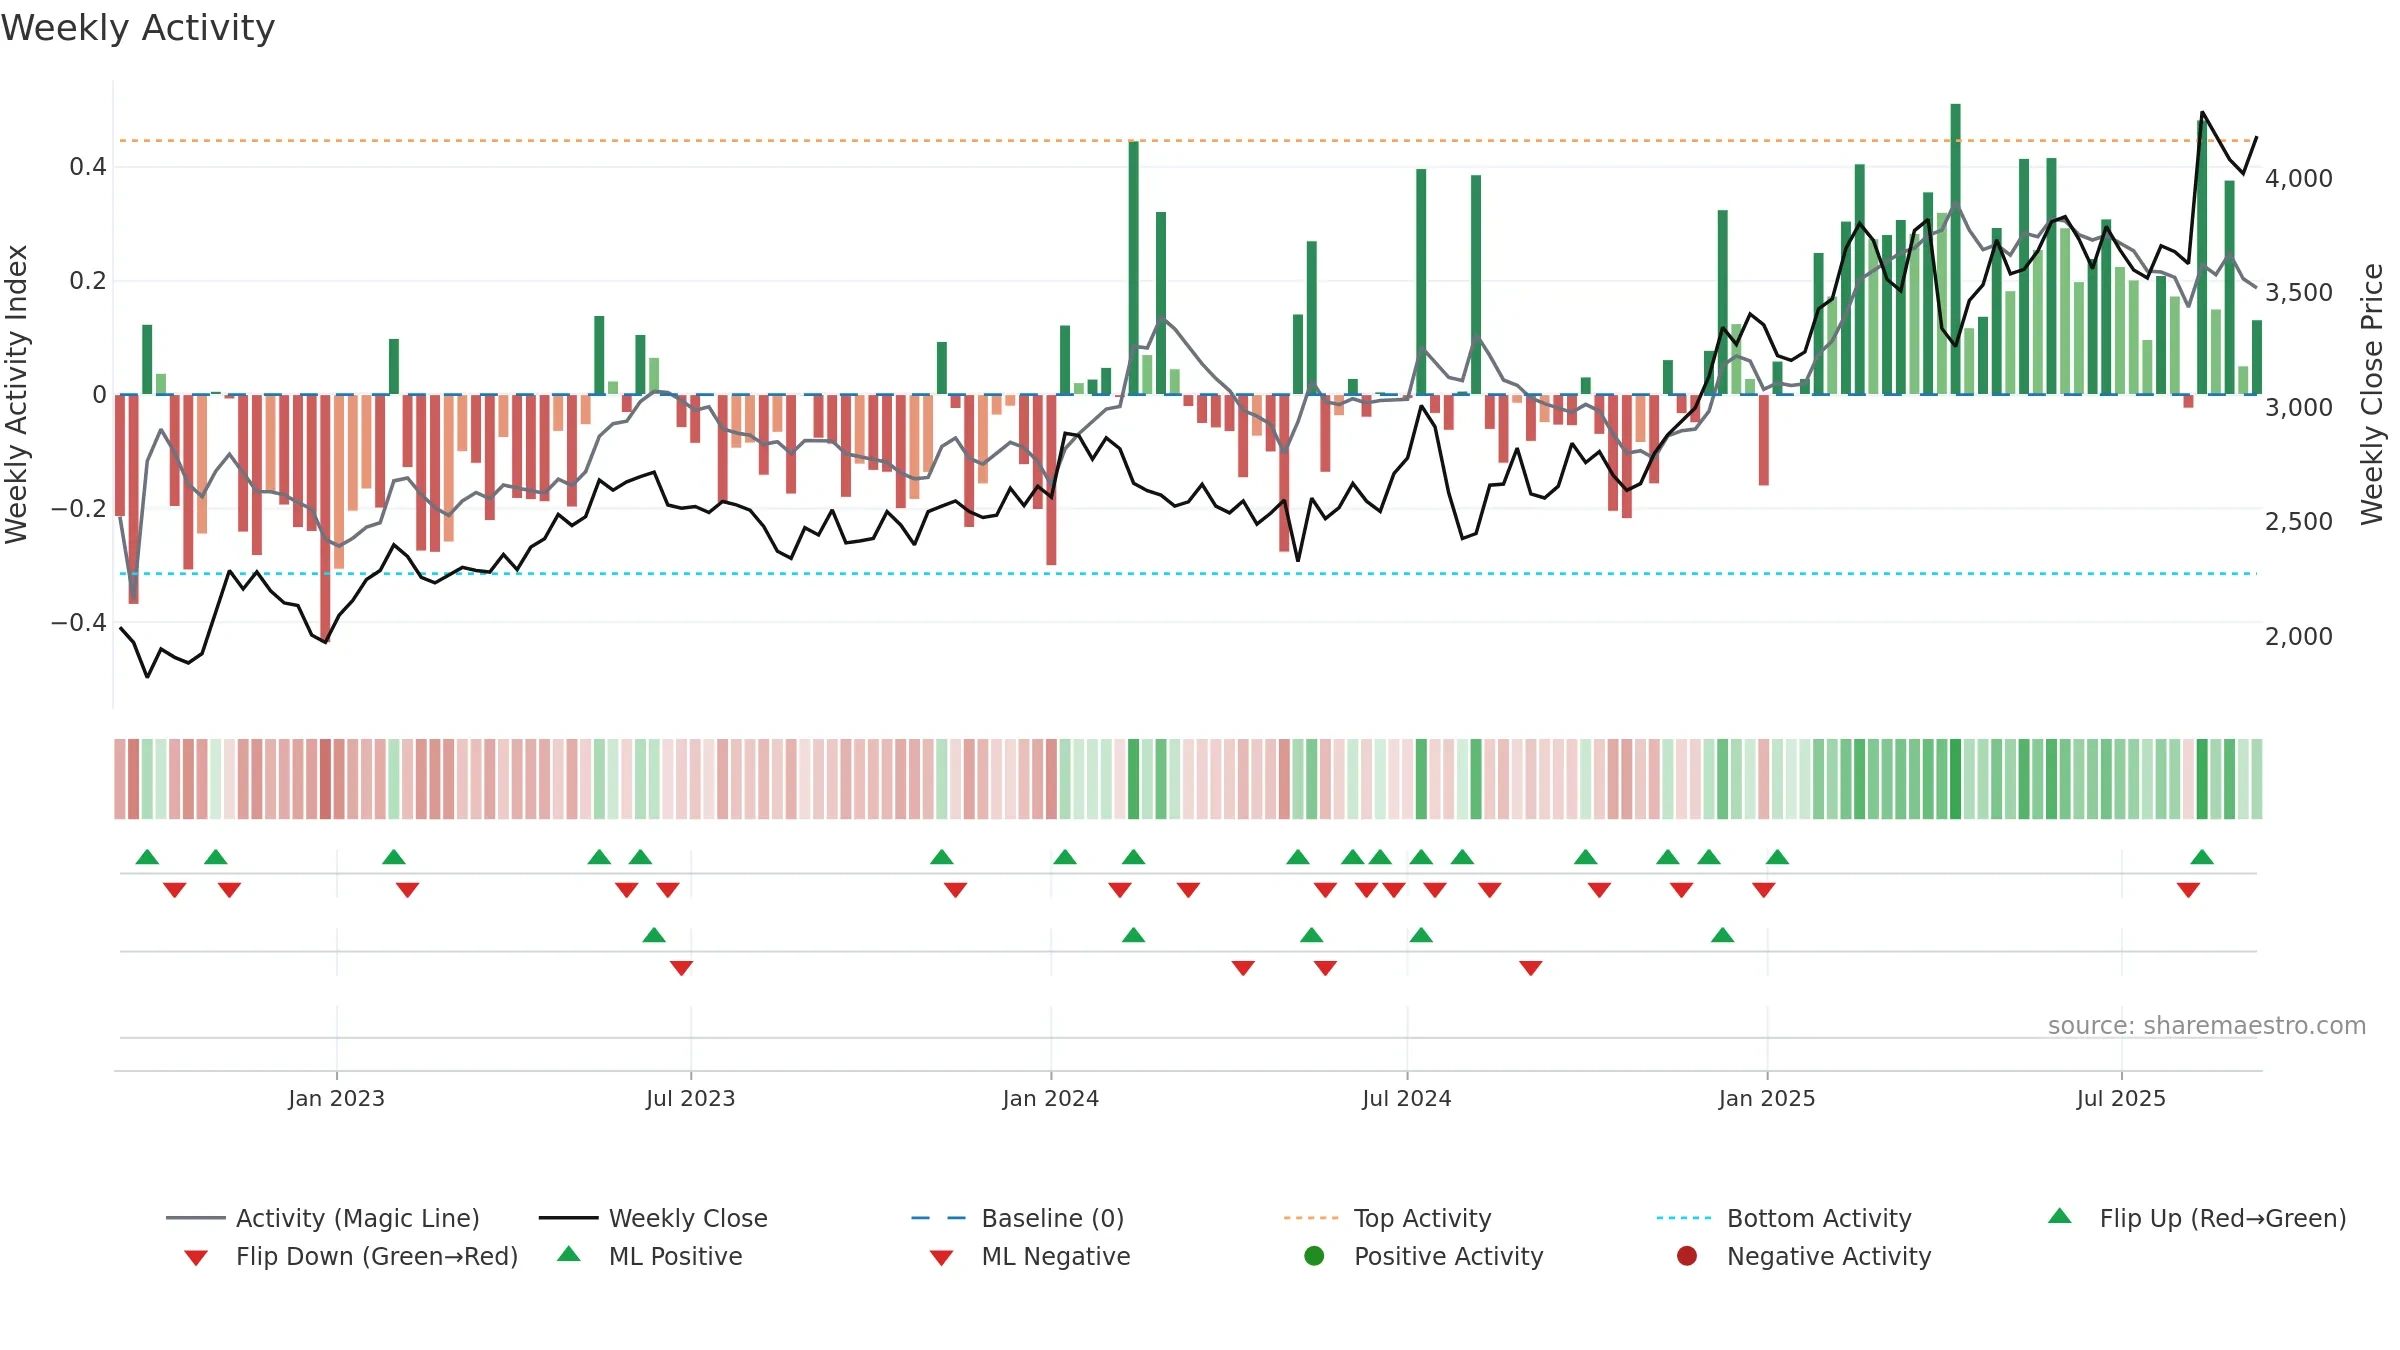Toggle the ML Negative legend entry
The image size is (2400, 1350).
1030,1256
